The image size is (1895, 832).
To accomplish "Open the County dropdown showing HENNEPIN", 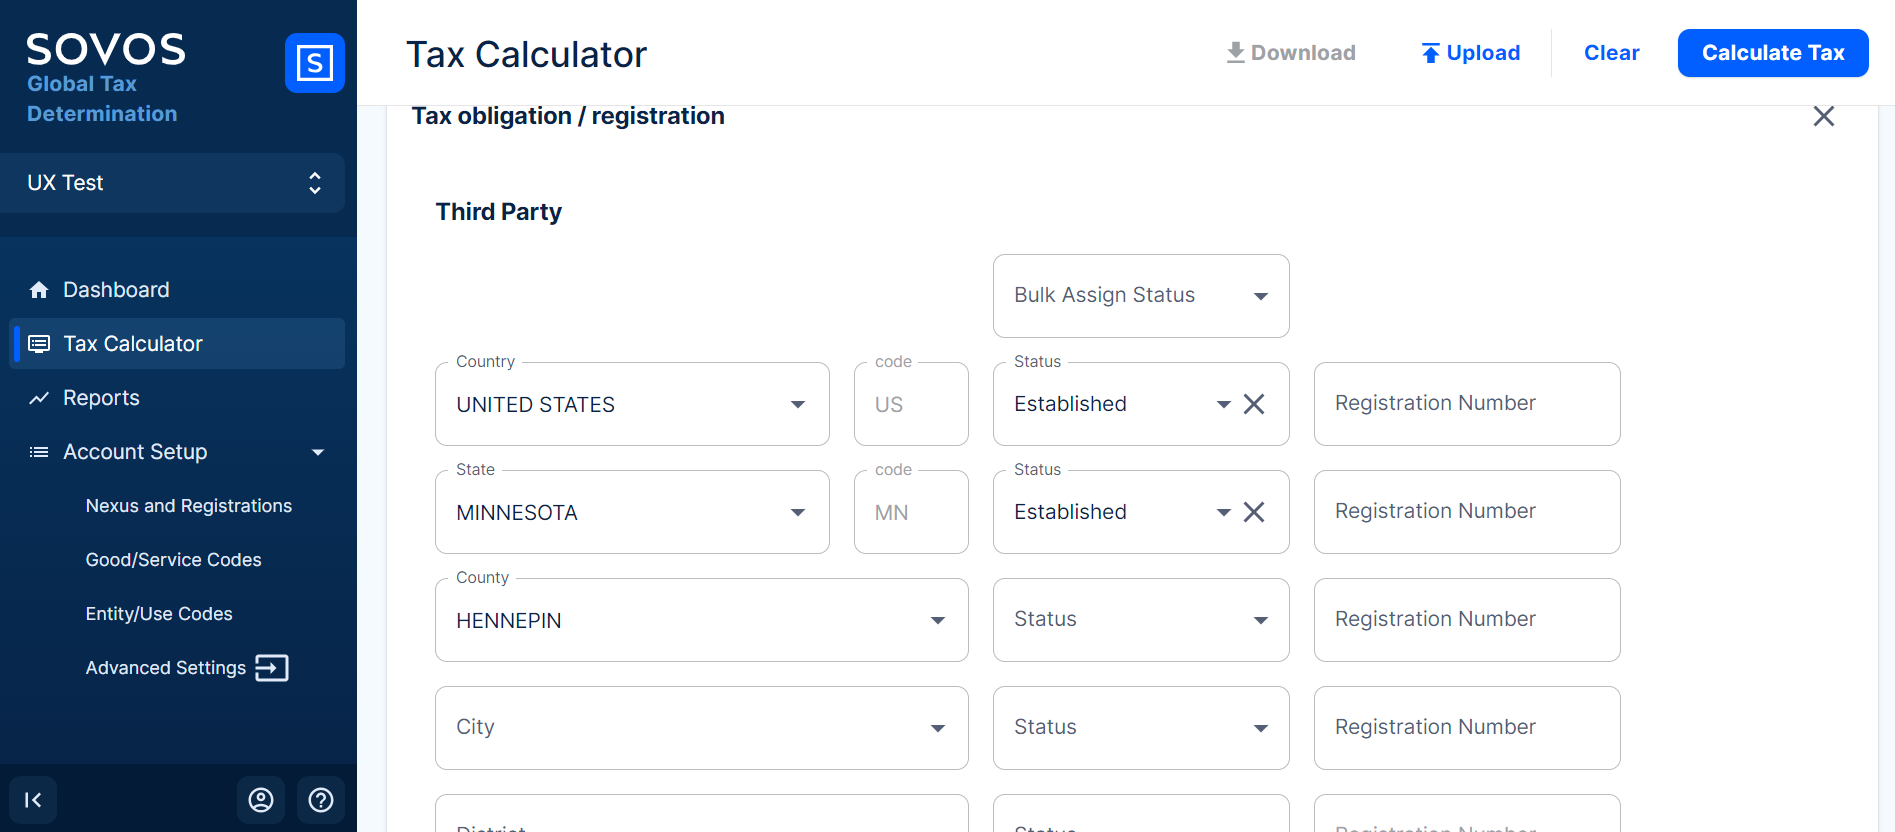I will coord(700,620).
